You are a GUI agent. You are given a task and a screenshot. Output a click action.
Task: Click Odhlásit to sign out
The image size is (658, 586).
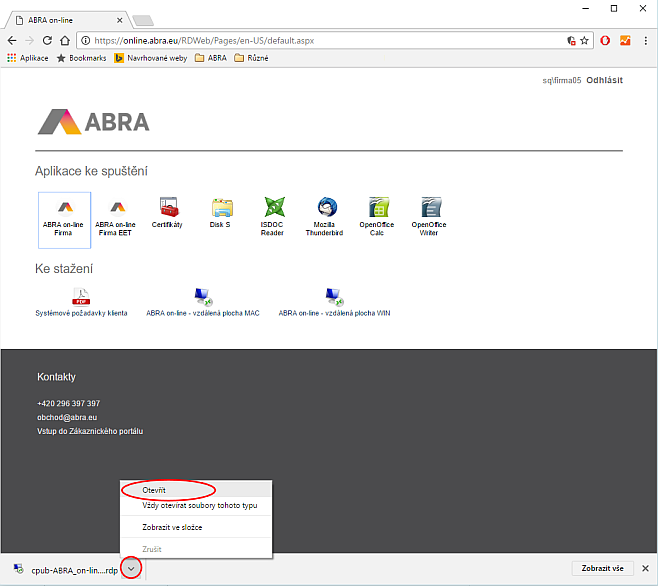(604, 80)
